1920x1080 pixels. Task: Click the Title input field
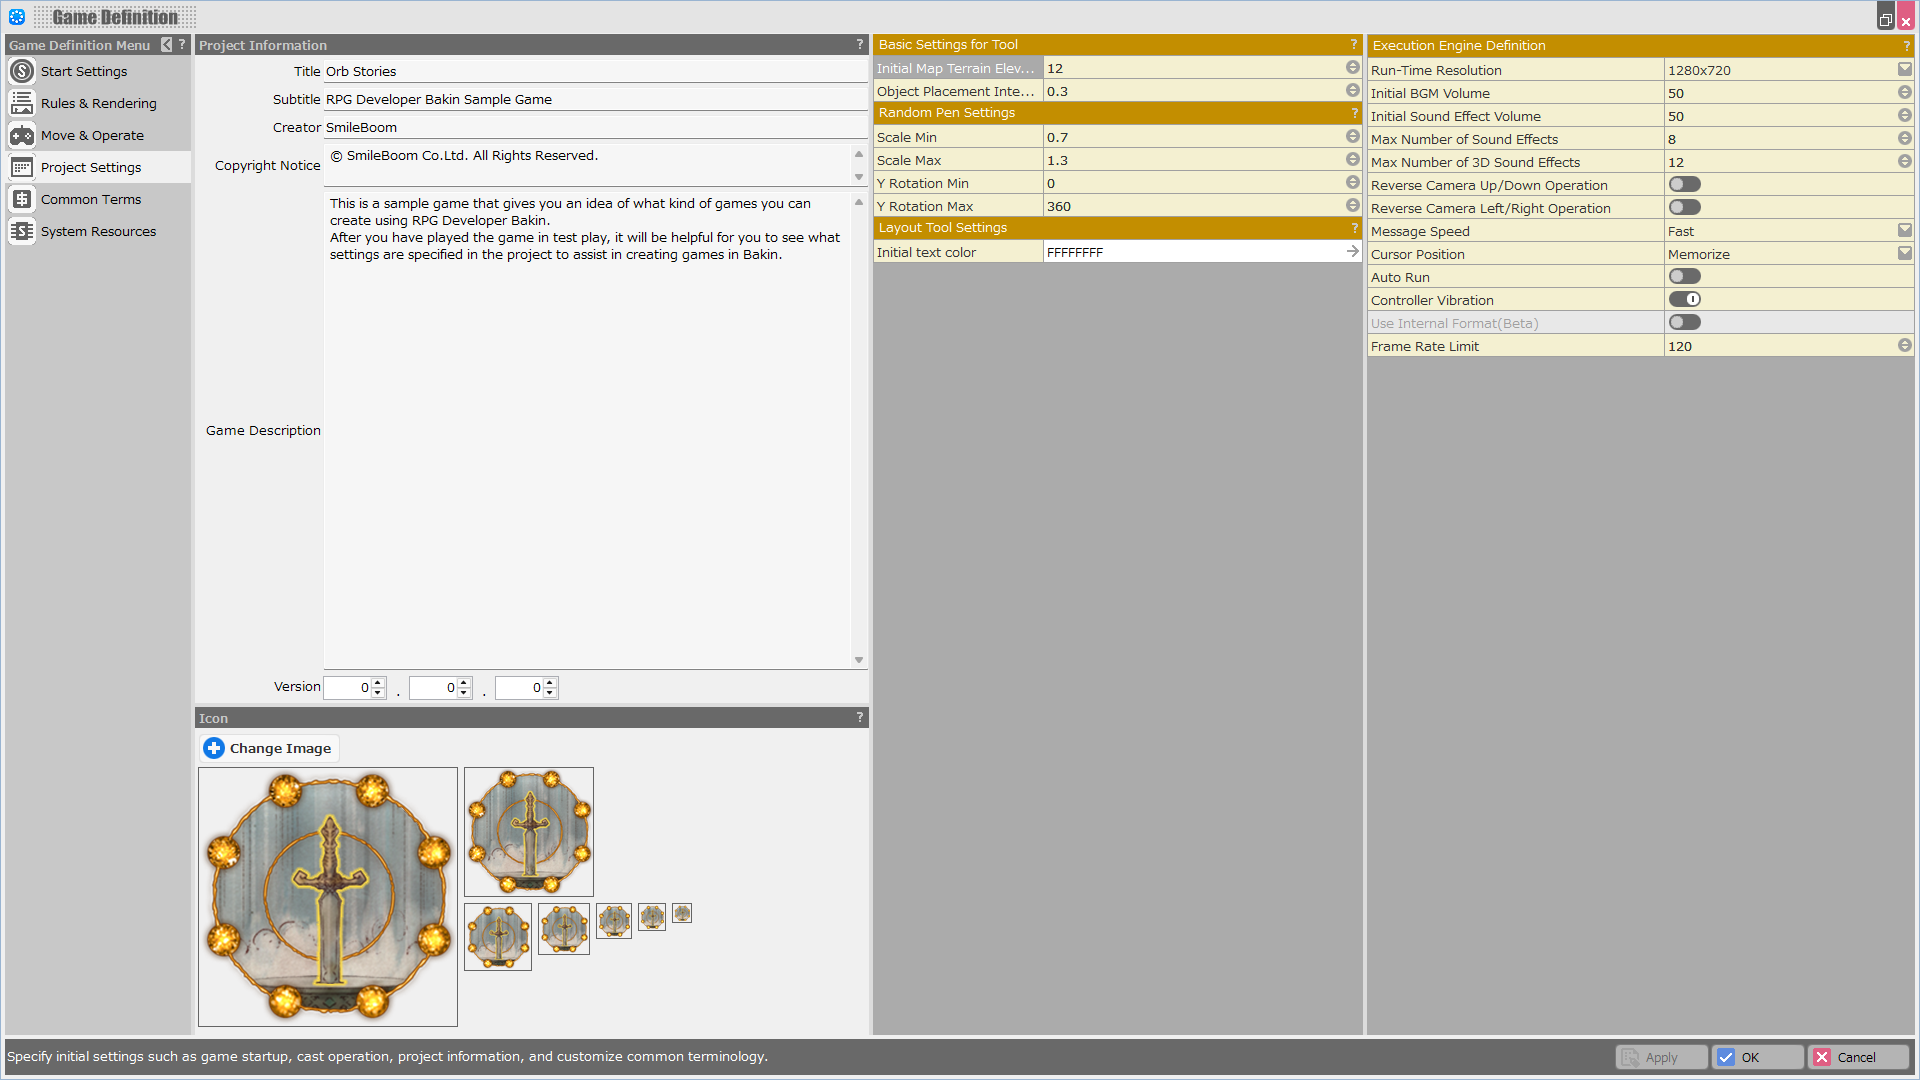(595, 71)
